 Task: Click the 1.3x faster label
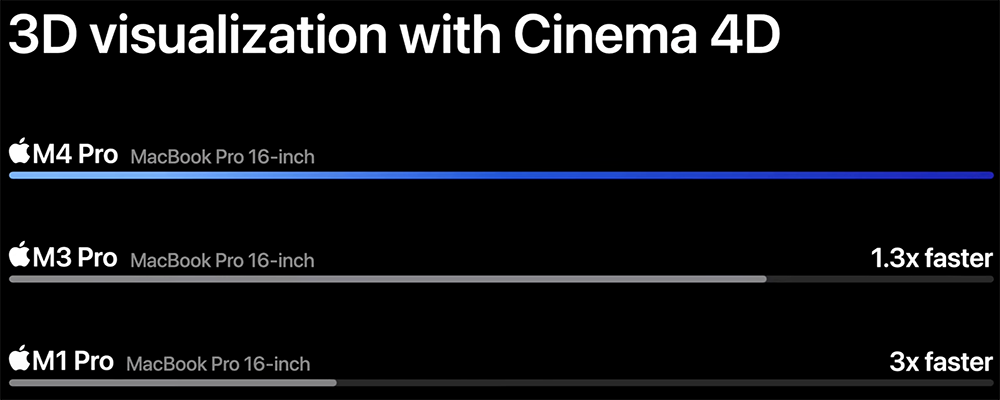(x=932, y=258)
